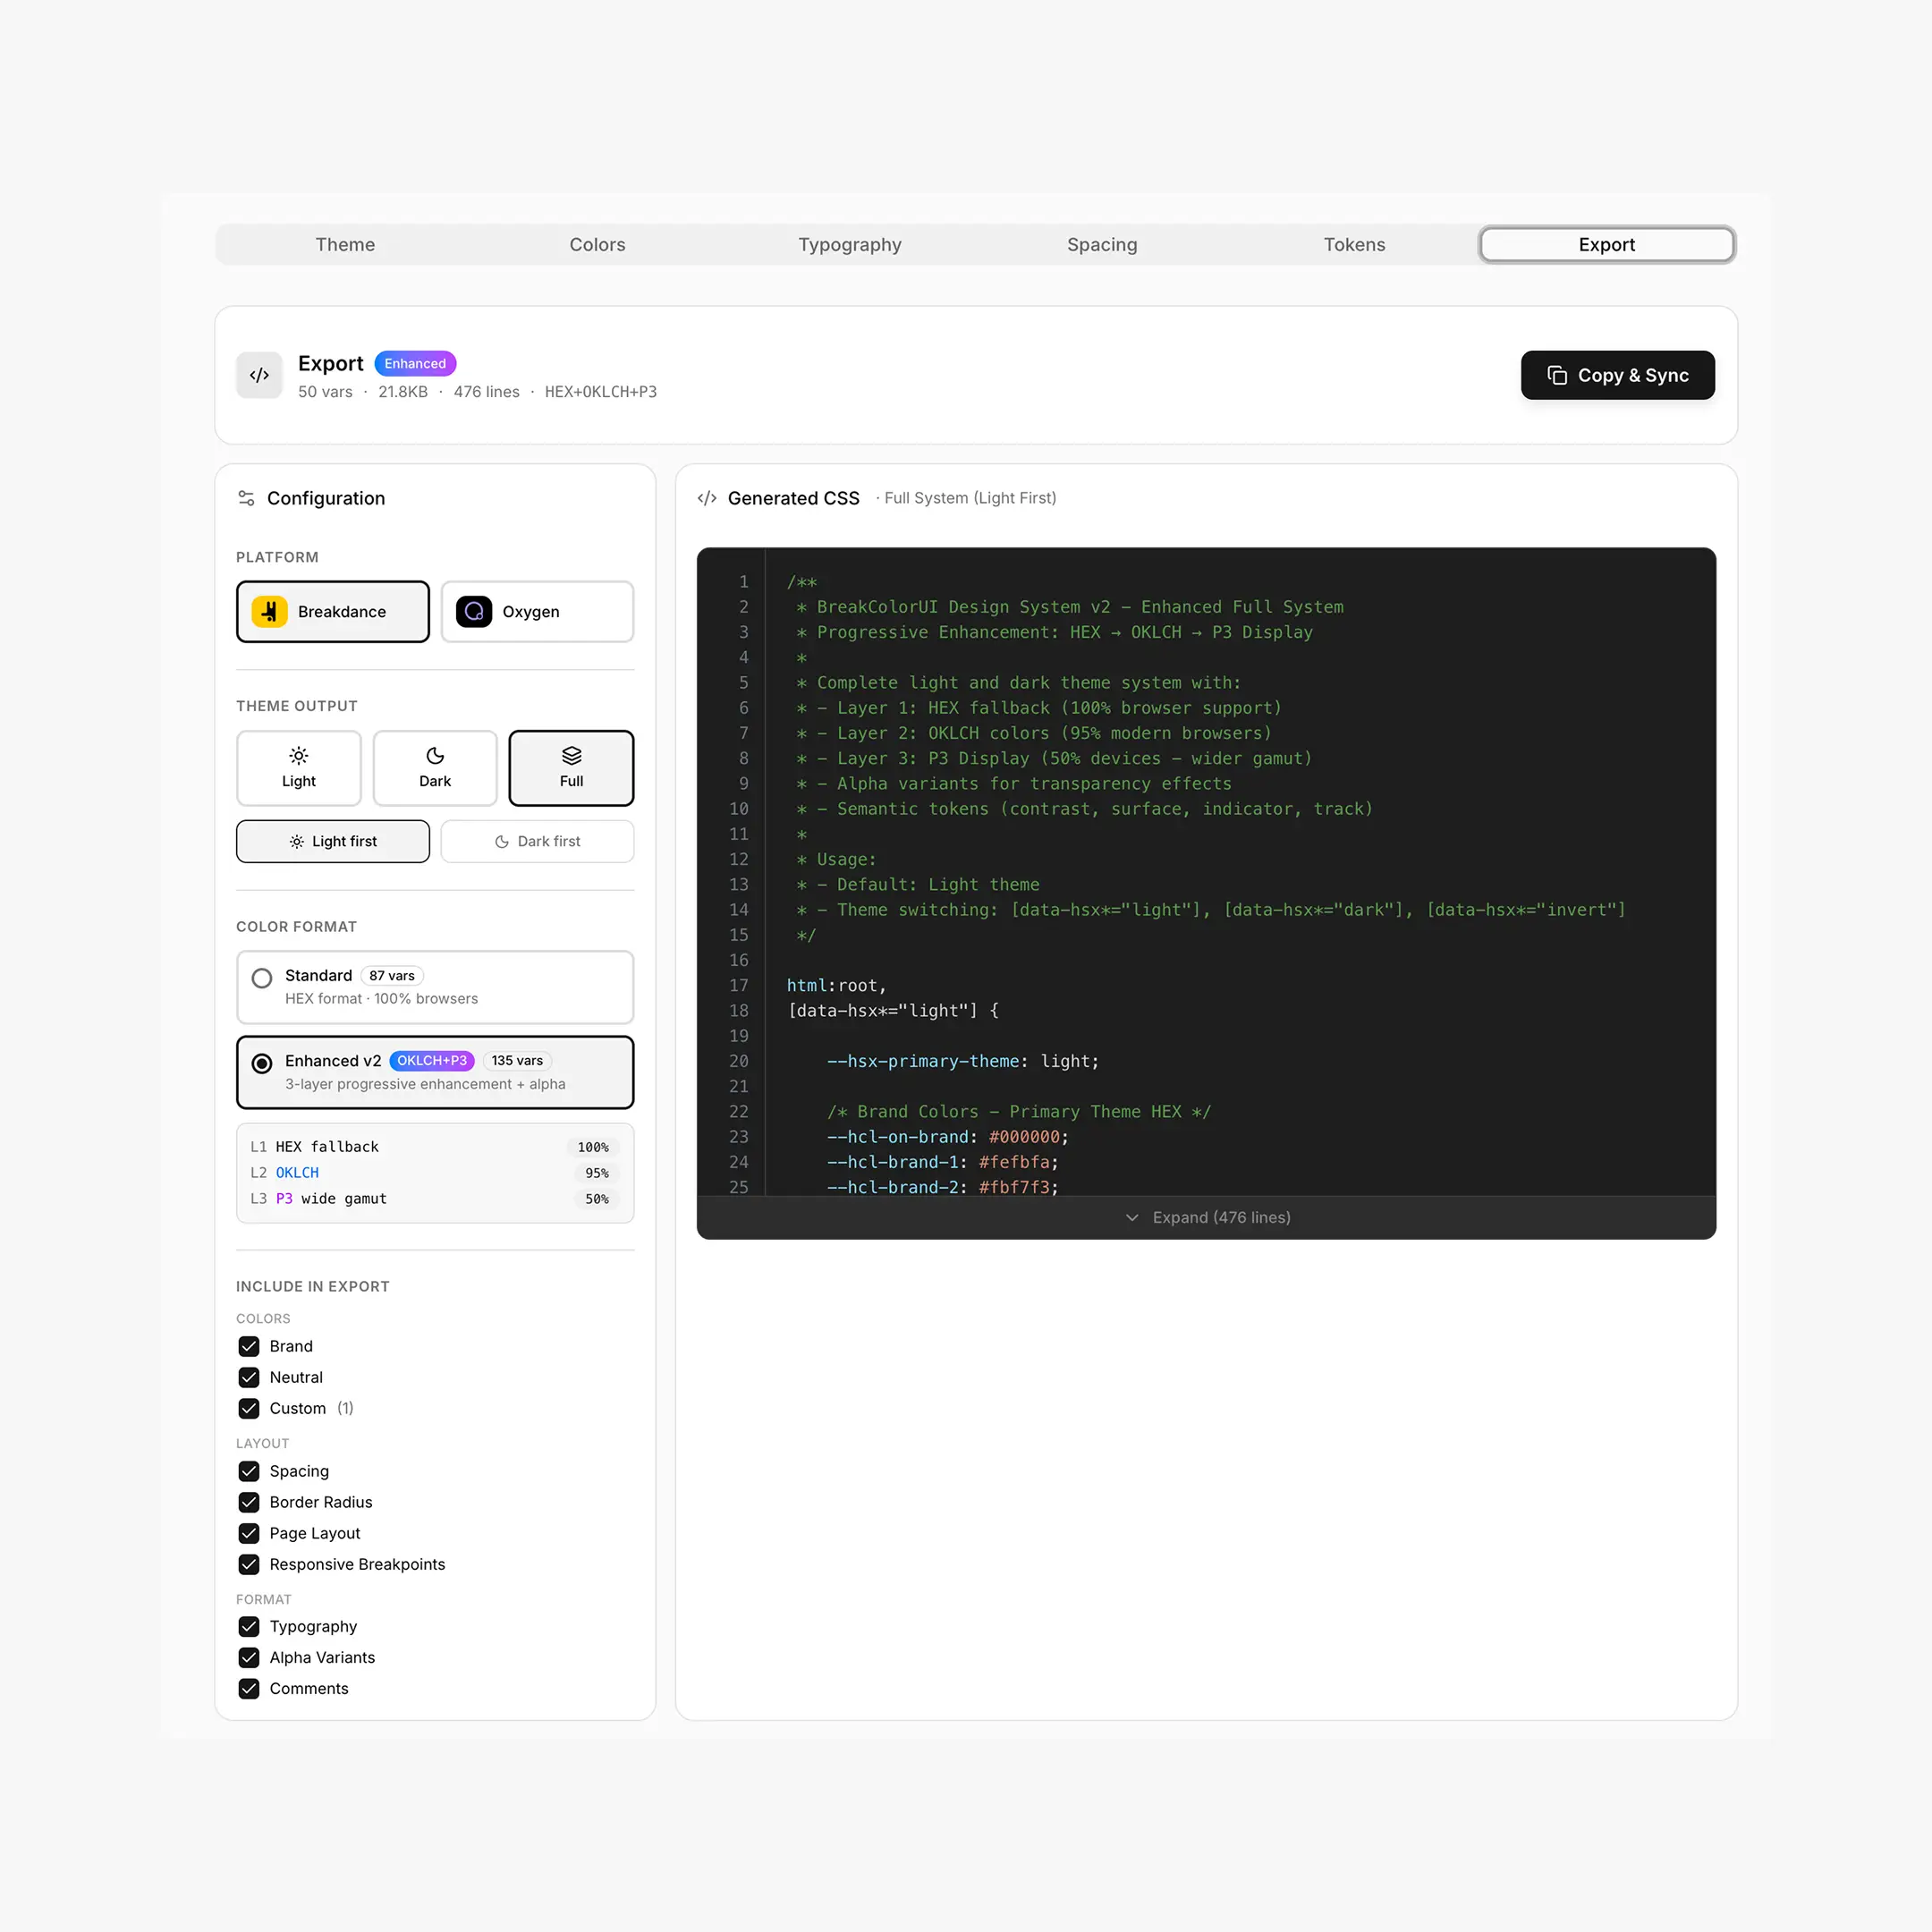The width and height of the screenshot is (1932, 1932).
Task: Choose Oxygen platform
Action: point(537,612)
